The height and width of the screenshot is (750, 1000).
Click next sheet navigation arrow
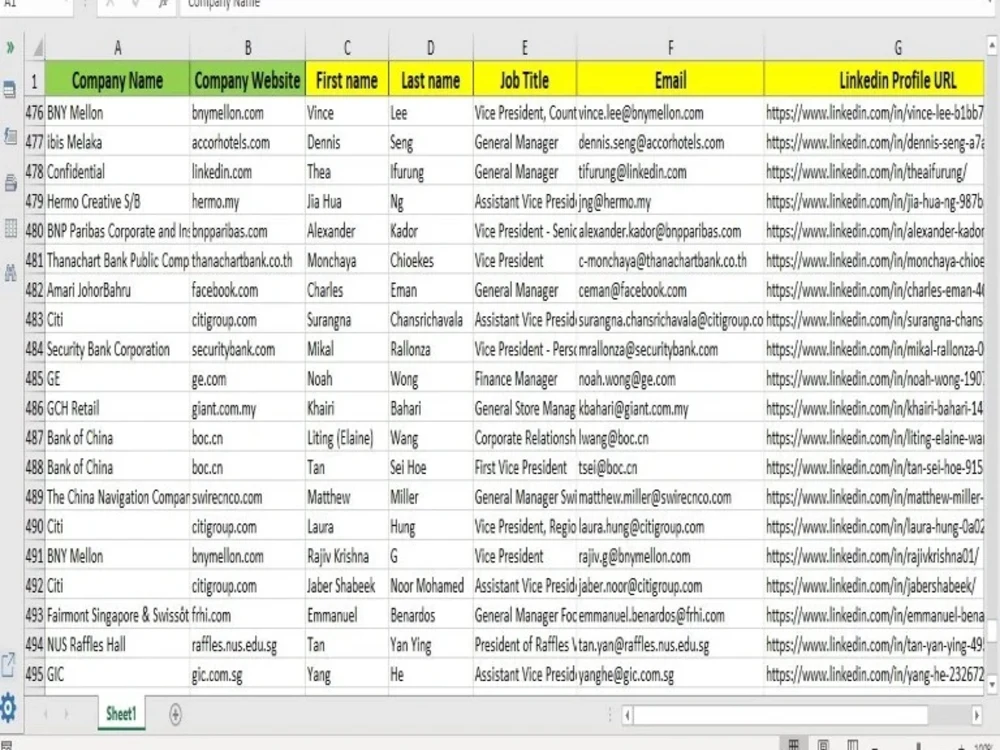pos(66,714)
